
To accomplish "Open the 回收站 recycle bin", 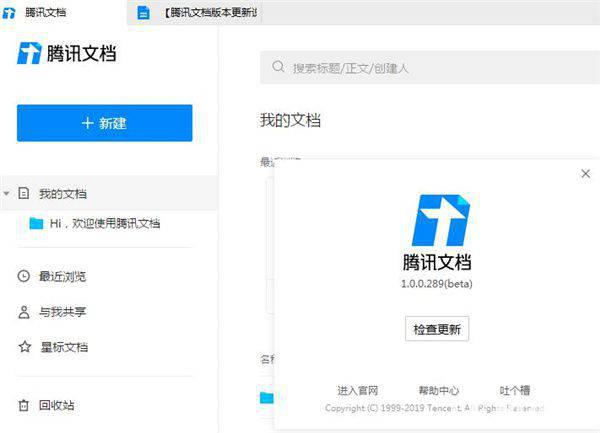I will pos(57,405).
